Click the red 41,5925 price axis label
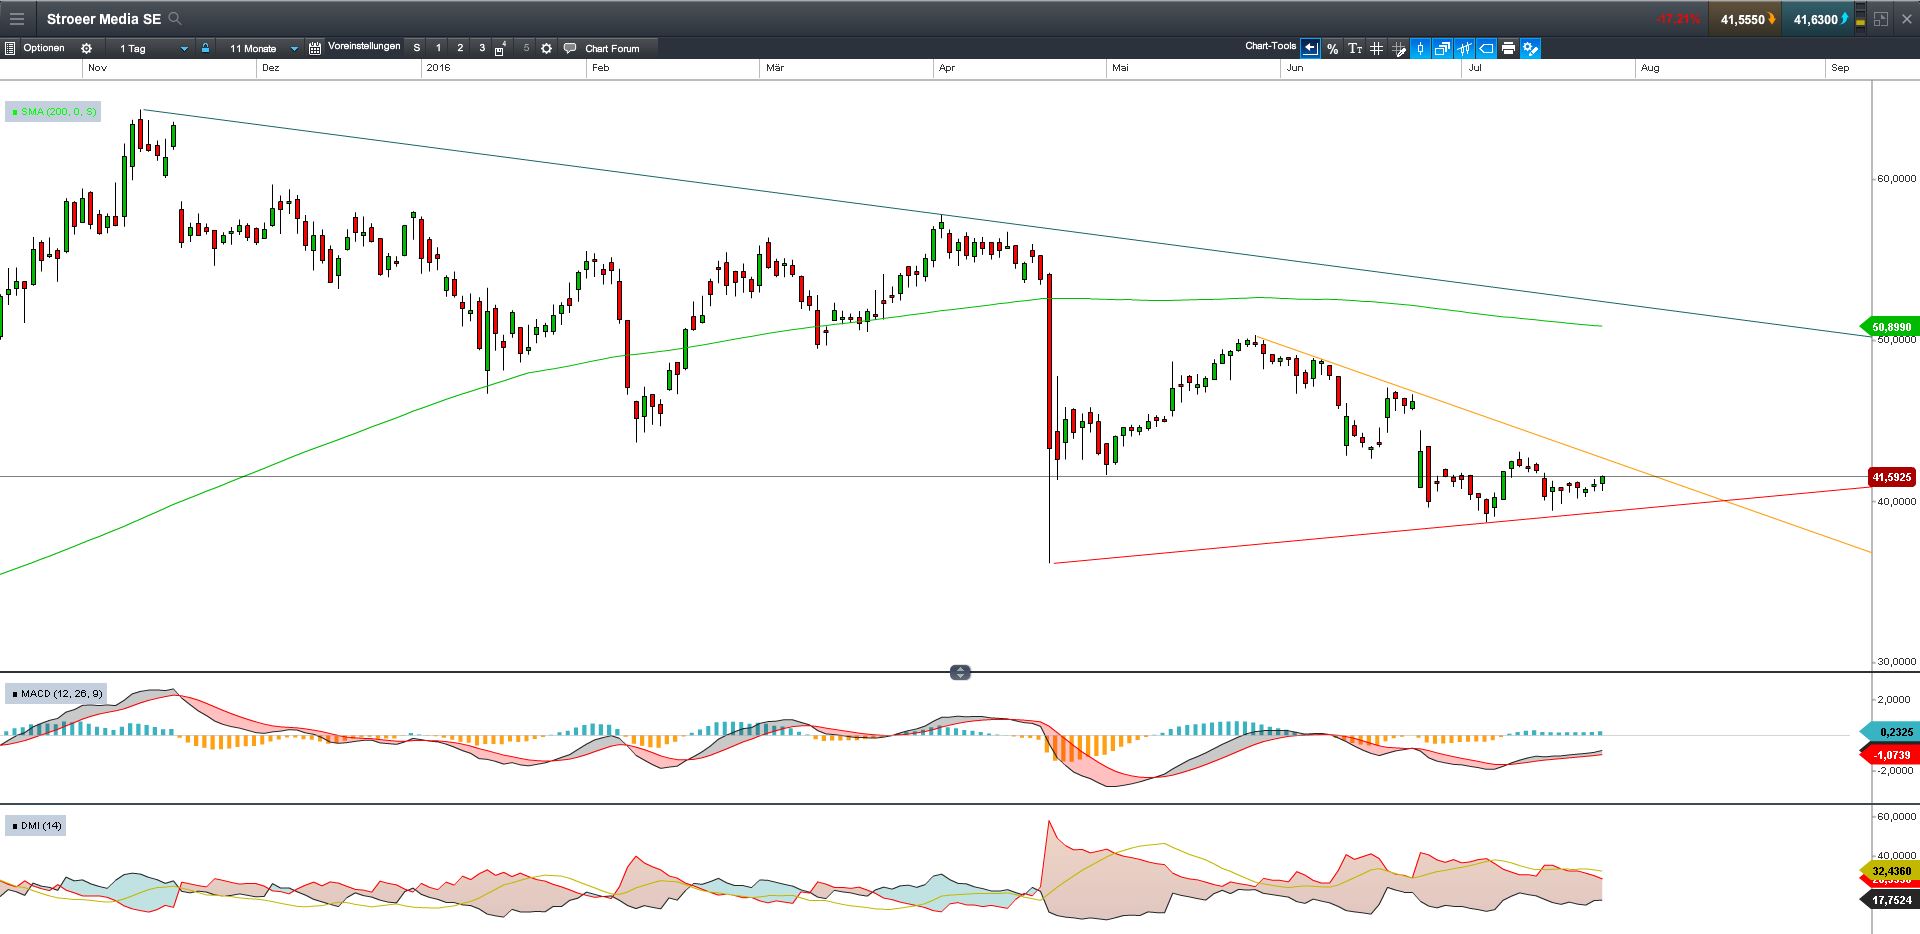The image size is (1920, 934). point(1893,478)
